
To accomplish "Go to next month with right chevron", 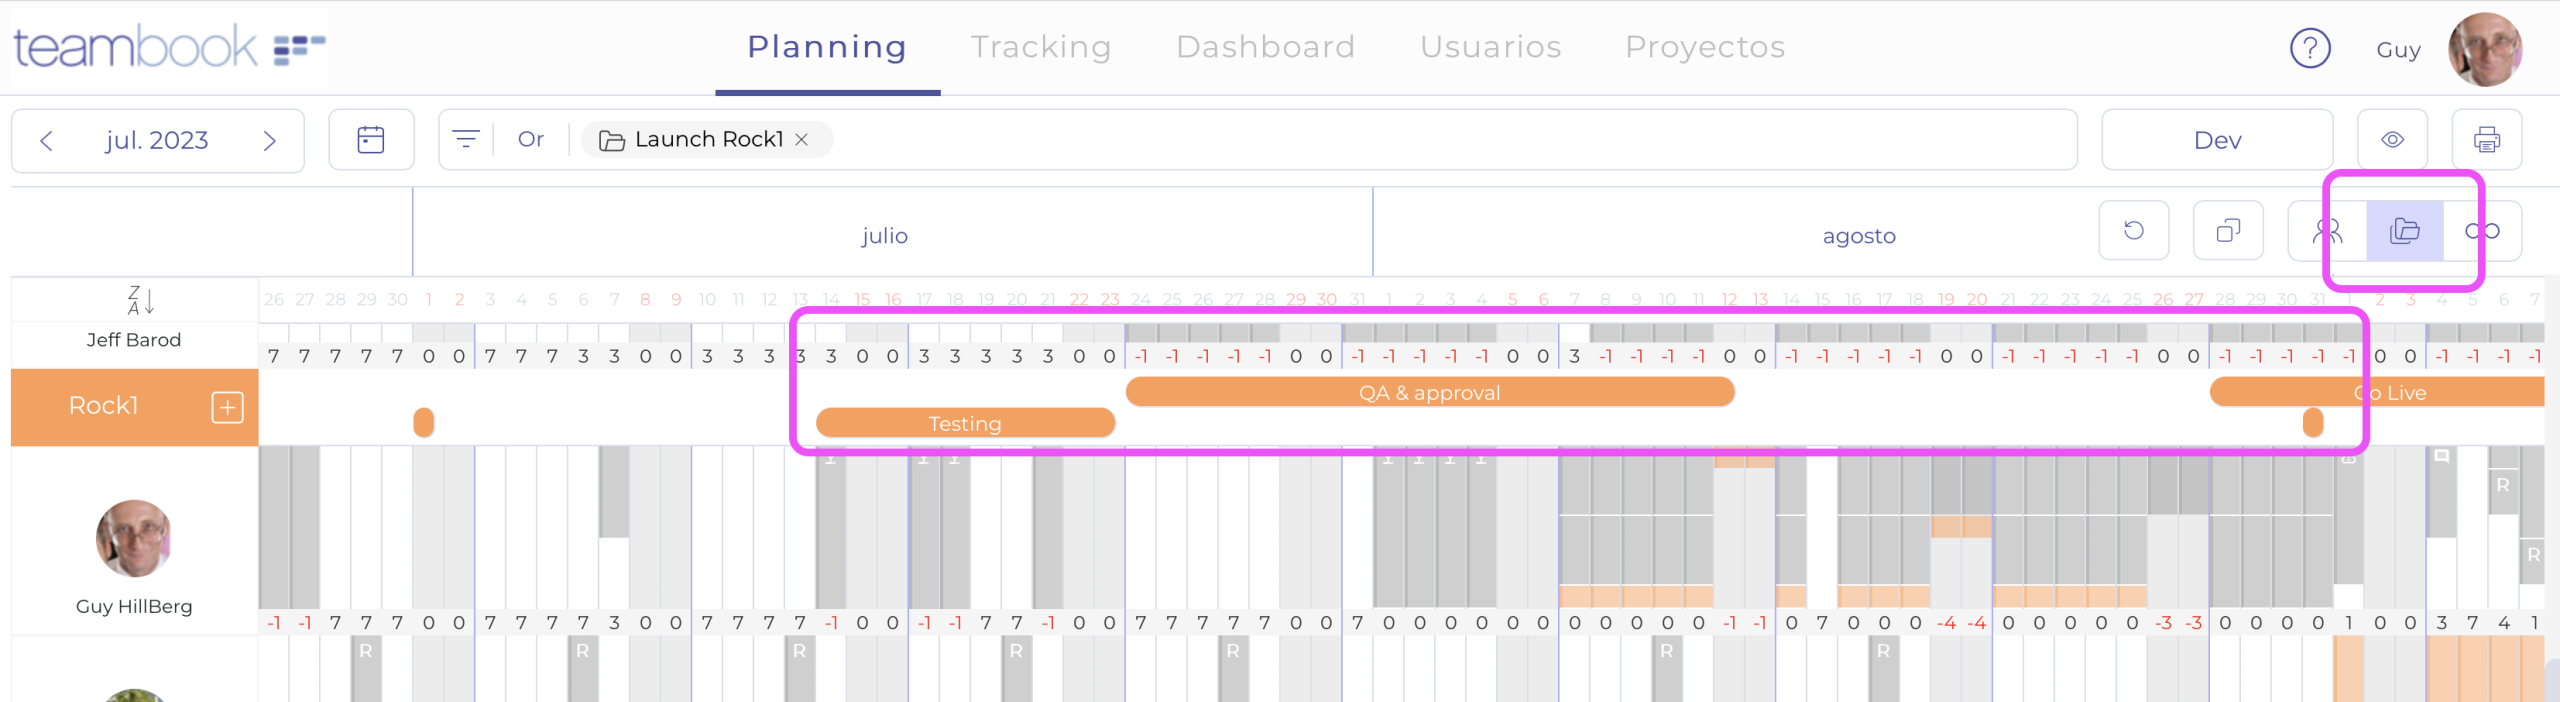I will [x=269, y=141].
